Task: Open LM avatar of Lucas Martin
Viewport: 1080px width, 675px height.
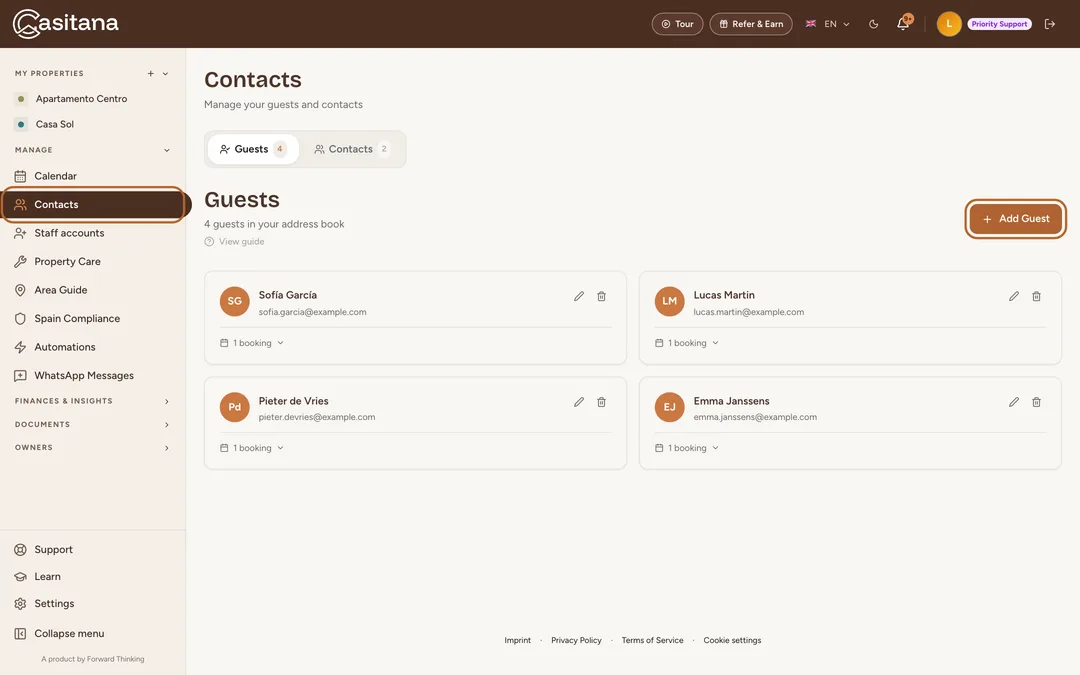Action: pos(669,301)
